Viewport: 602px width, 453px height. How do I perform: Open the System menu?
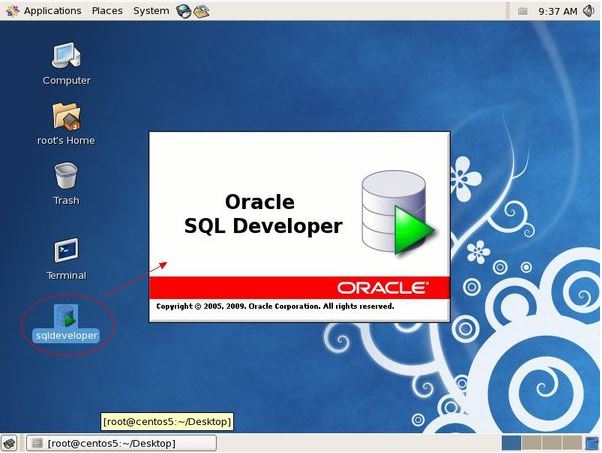point(151,11)
